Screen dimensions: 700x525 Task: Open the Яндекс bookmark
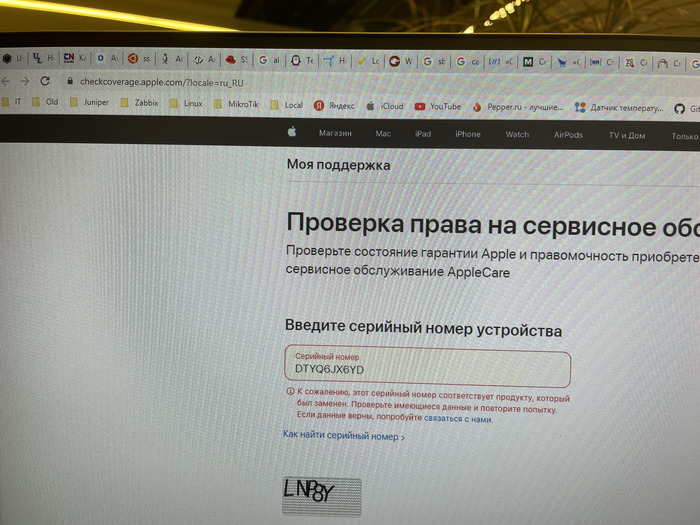[x=334, y=106]
